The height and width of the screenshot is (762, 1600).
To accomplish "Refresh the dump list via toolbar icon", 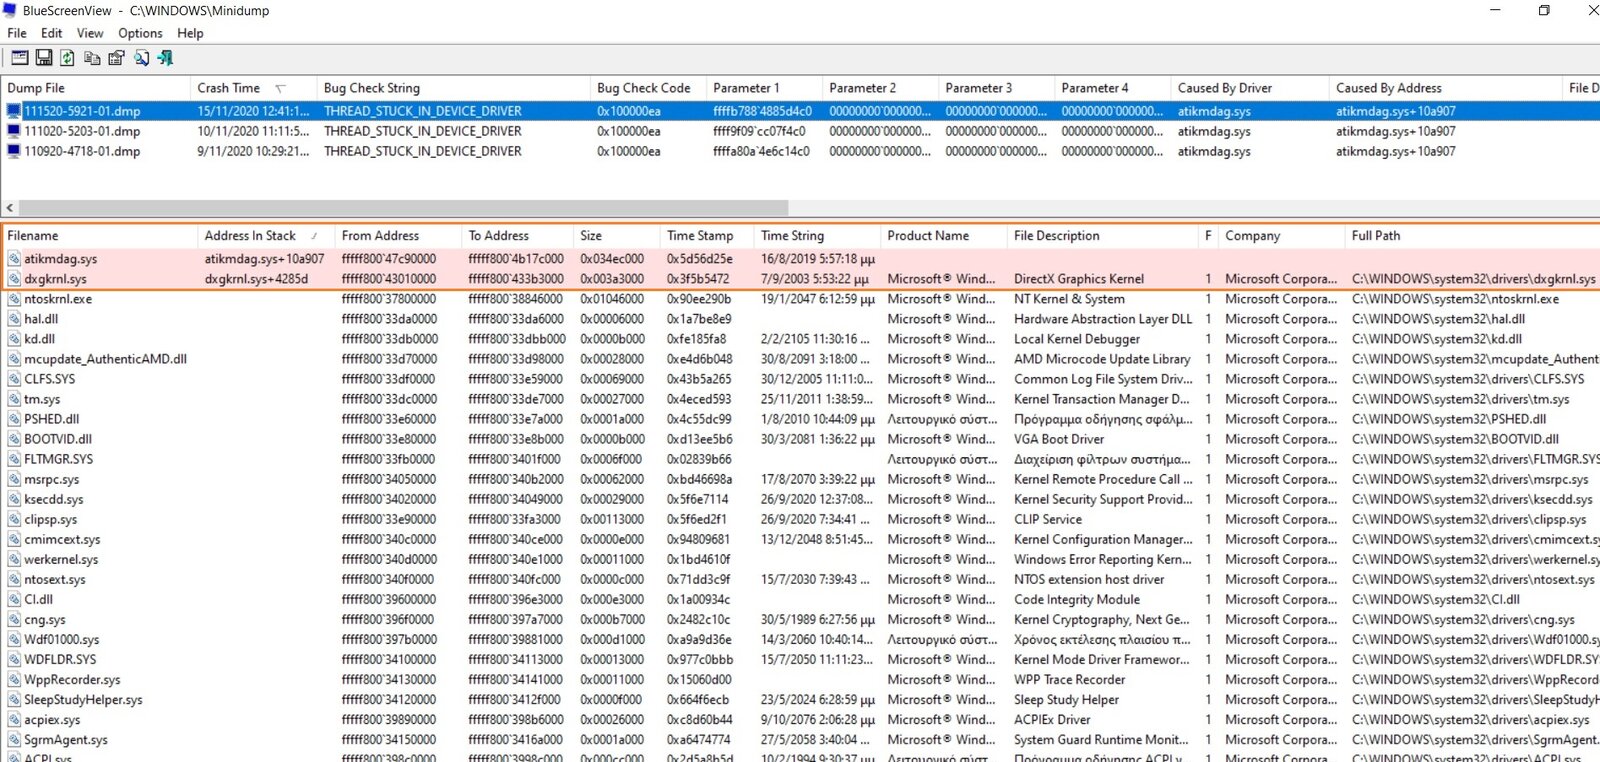I will pos(67,58).
